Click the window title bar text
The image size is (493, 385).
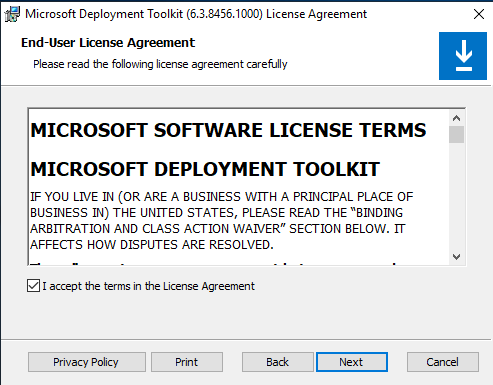pos(196,14)
